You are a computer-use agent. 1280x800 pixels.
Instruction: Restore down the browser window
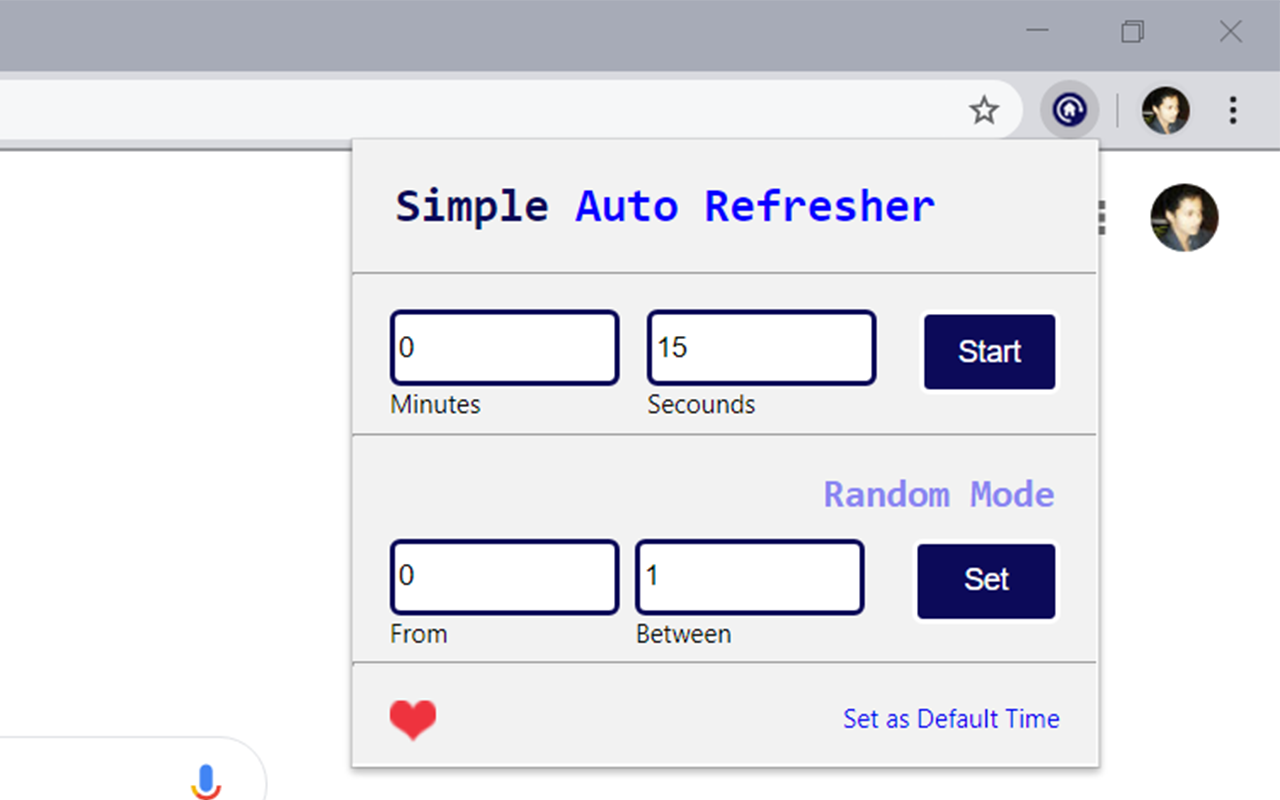pyautogui.click(x=1132, y=32)
